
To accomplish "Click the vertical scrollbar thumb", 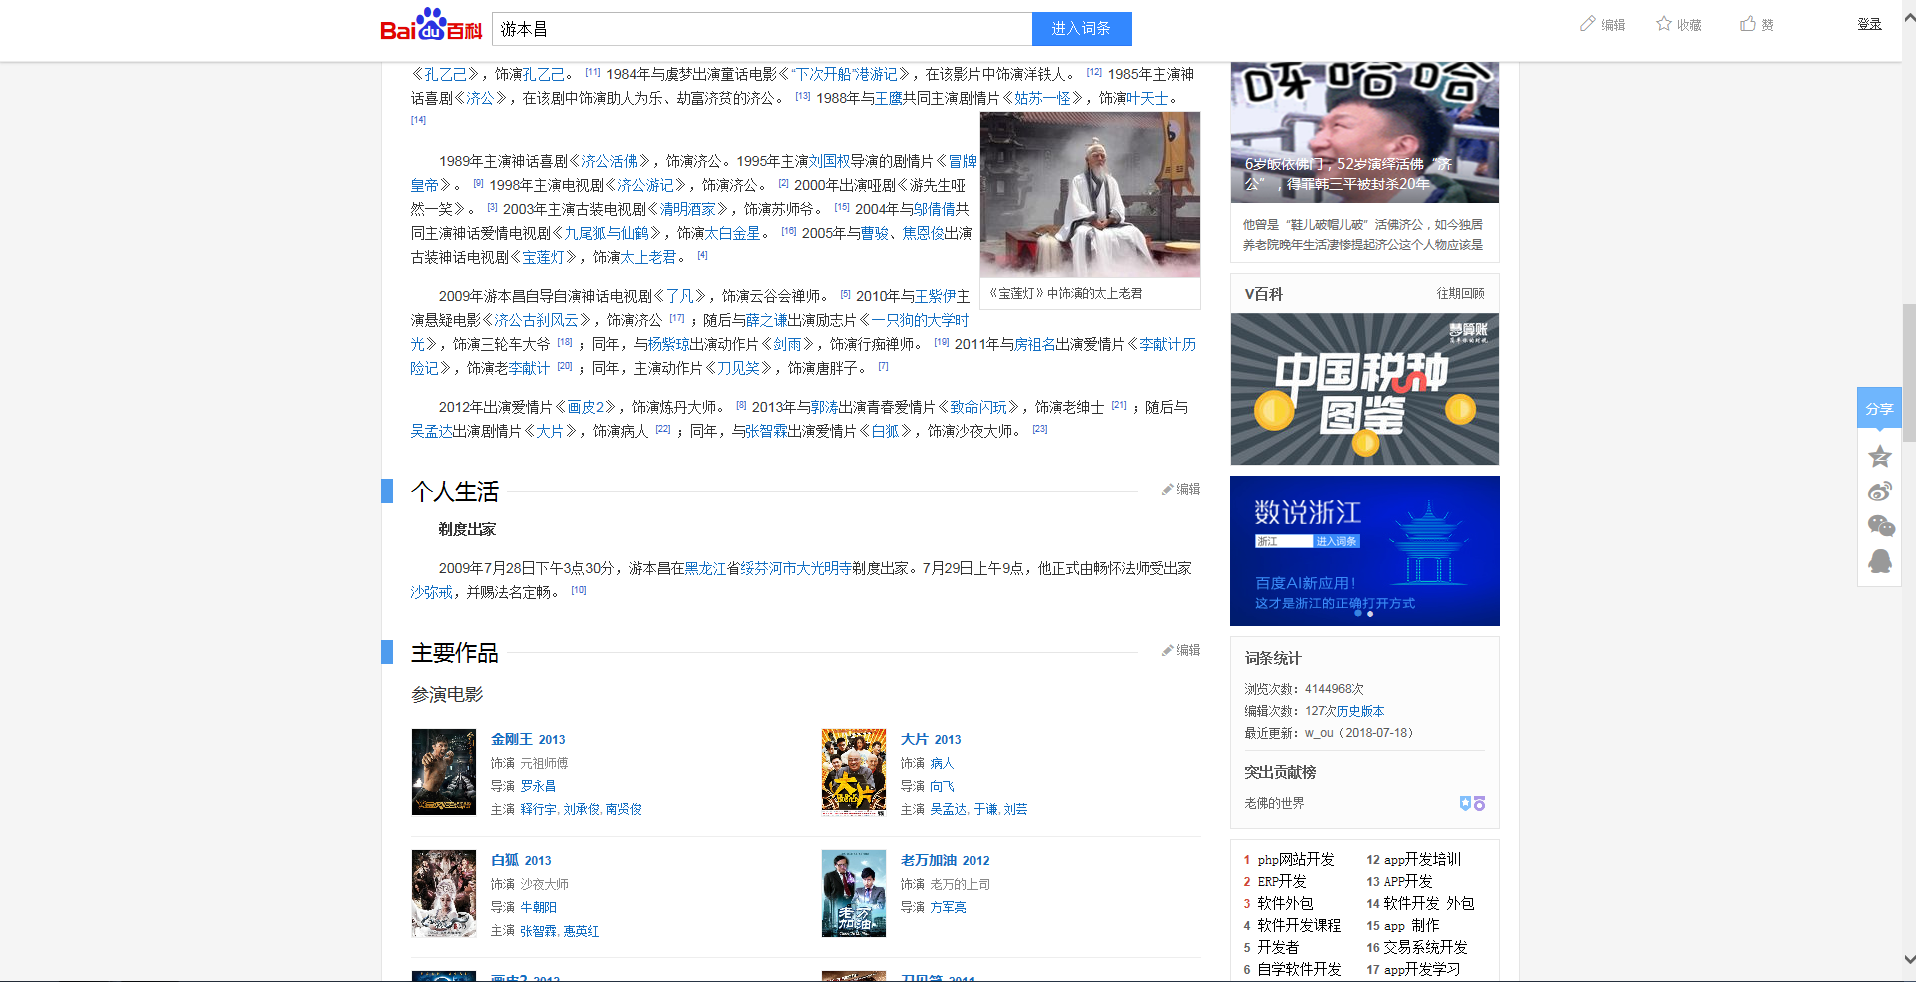I will click(1909, 373).
